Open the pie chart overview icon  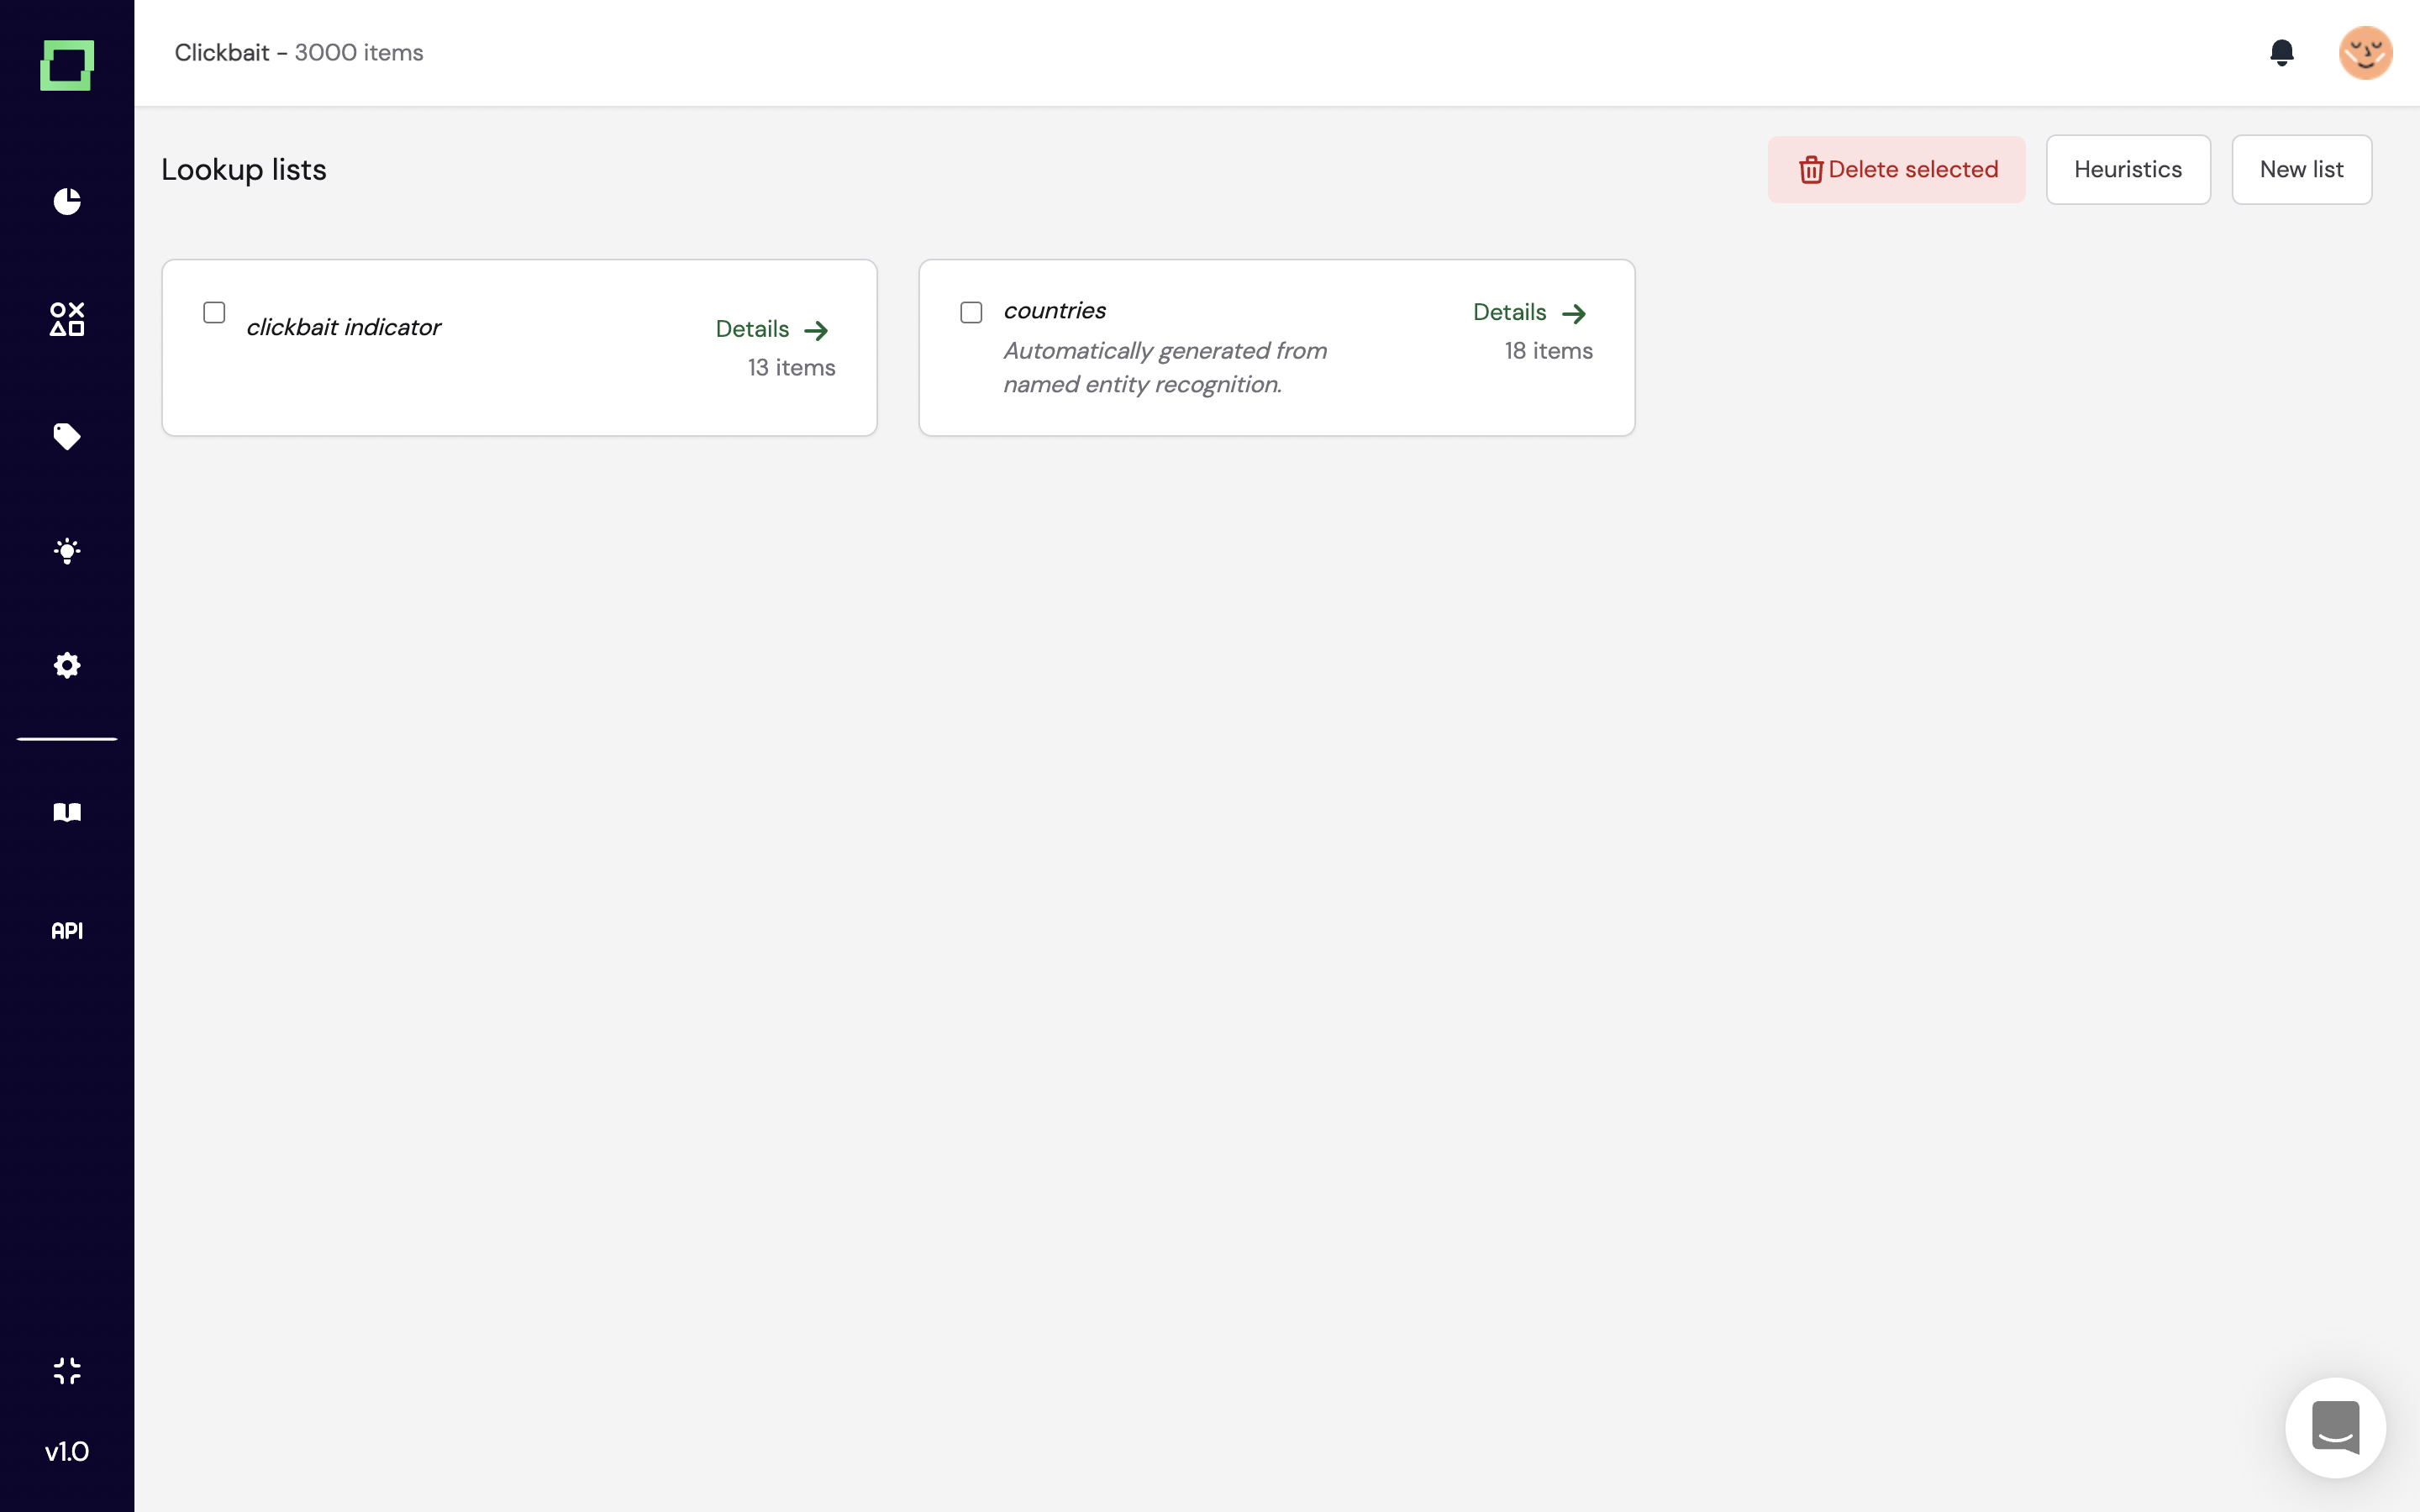[67, 201]
